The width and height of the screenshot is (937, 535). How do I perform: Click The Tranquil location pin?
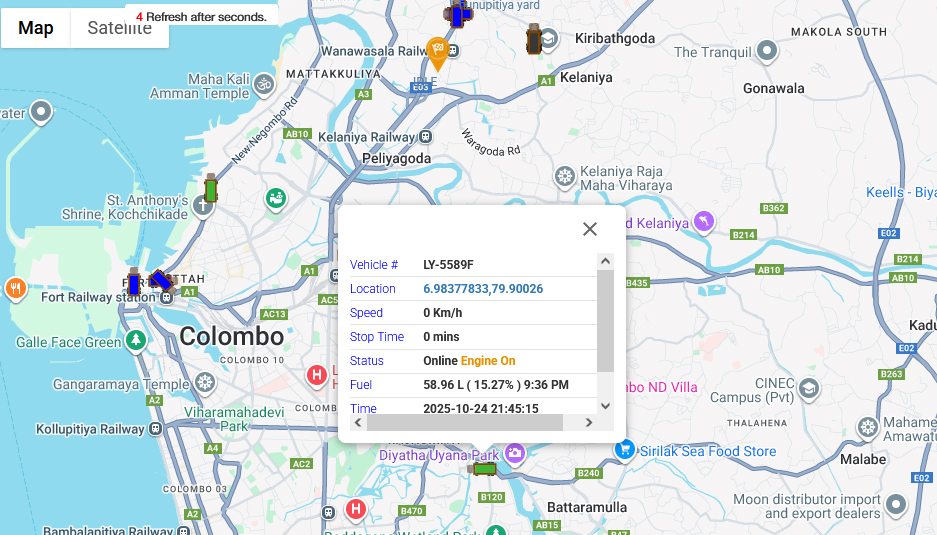coord(767,51)
